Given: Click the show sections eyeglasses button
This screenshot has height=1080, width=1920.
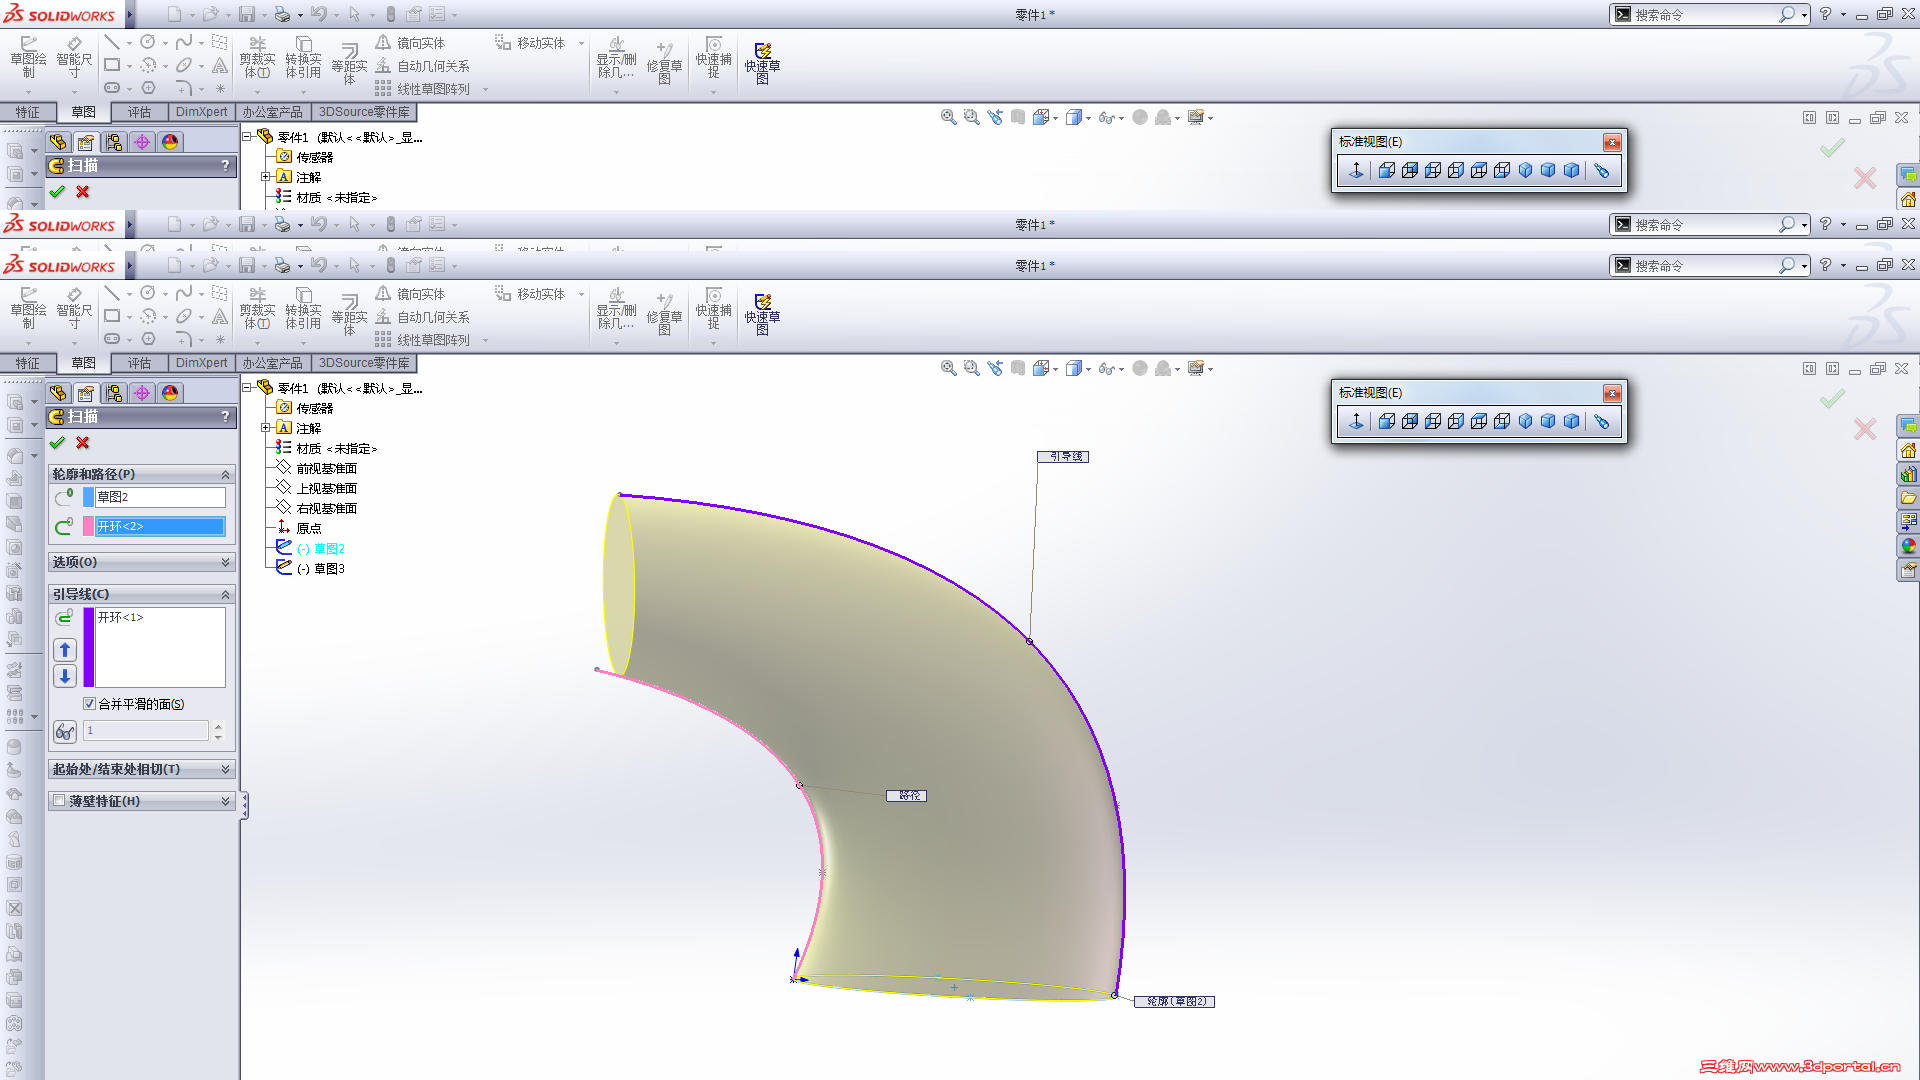Looking at the screenshot, I should click(65, 732).
